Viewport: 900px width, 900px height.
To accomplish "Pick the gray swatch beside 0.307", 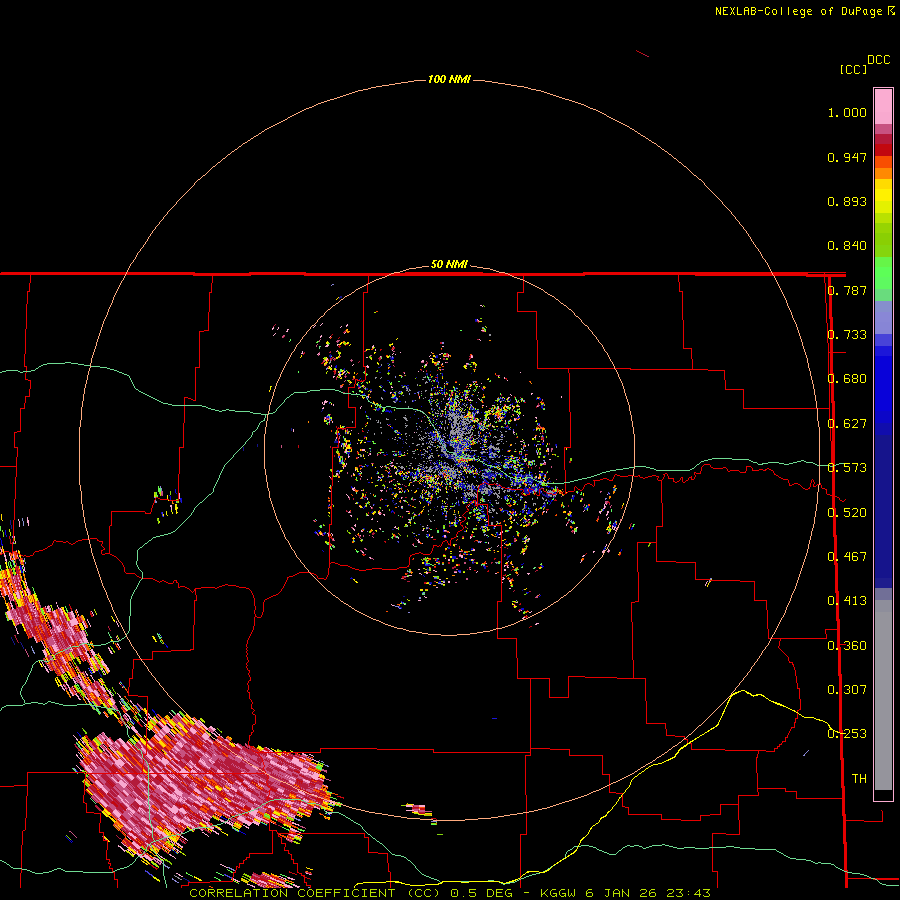I will [883, 695].
